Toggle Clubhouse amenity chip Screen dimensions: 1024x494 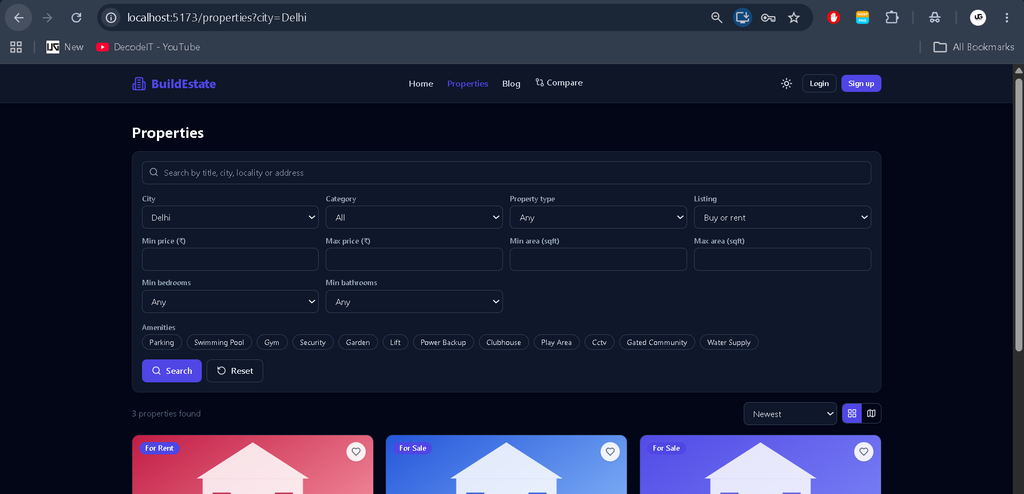tap(504, 342)
